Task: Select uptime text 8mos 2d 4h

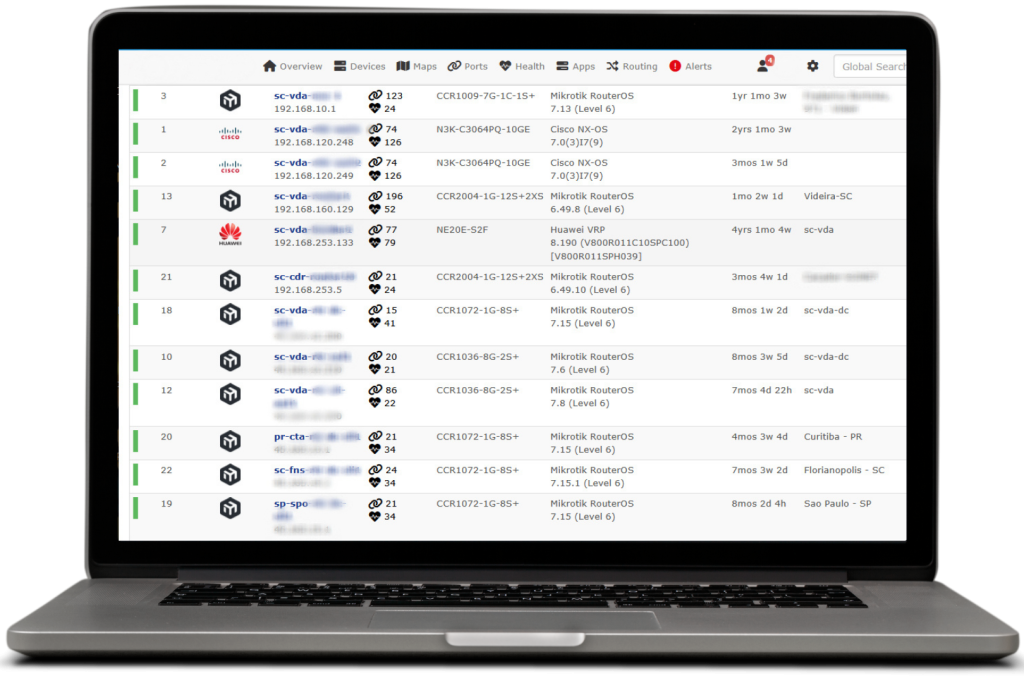Action: tap(758, 503)
